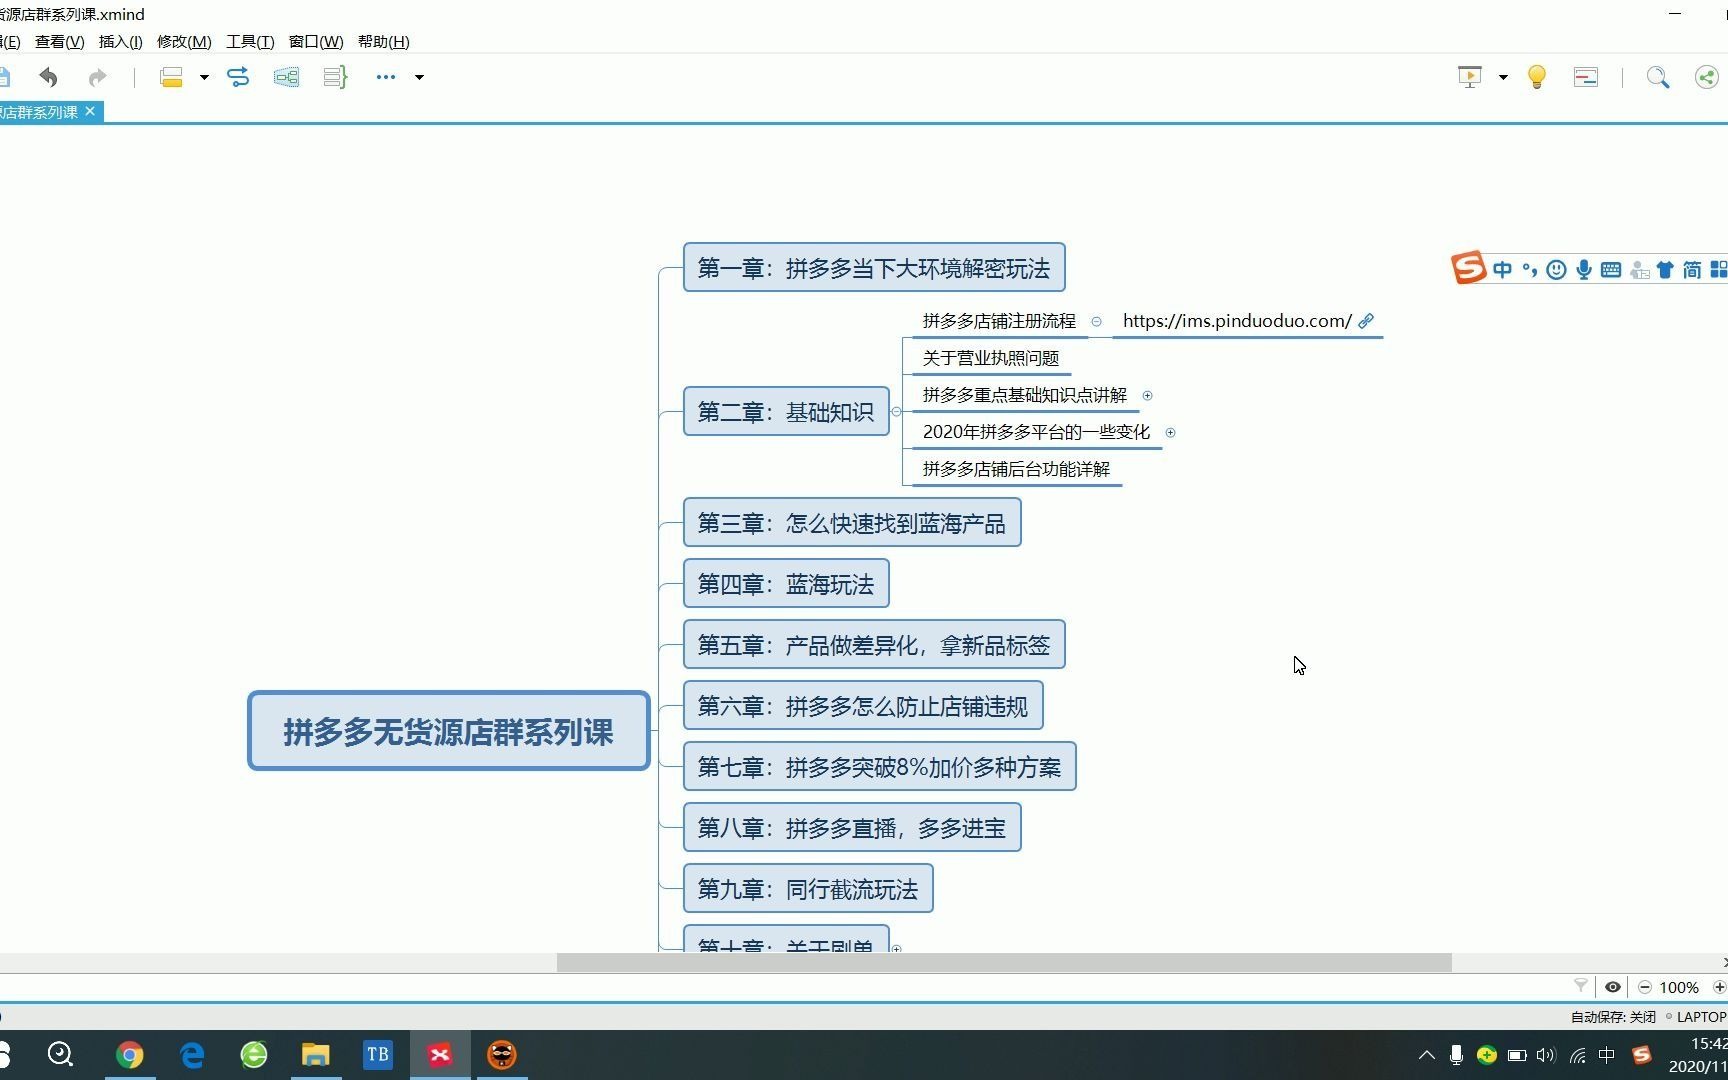Click the horizontal scrollbar thumb
Image resolution: width=1728 pixels, height=1080 pixels.
[1004, 962]
